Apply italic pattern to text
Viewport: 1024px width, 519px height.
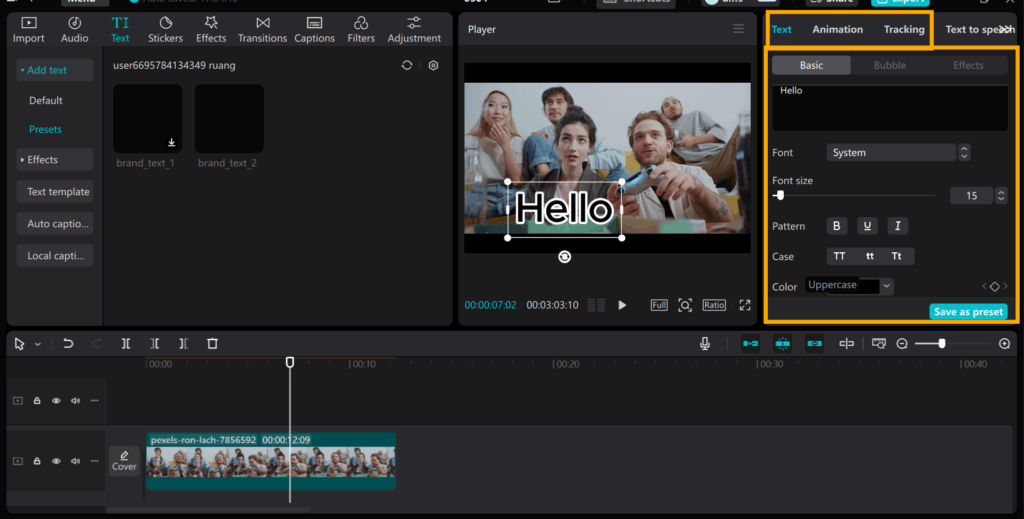898,226
